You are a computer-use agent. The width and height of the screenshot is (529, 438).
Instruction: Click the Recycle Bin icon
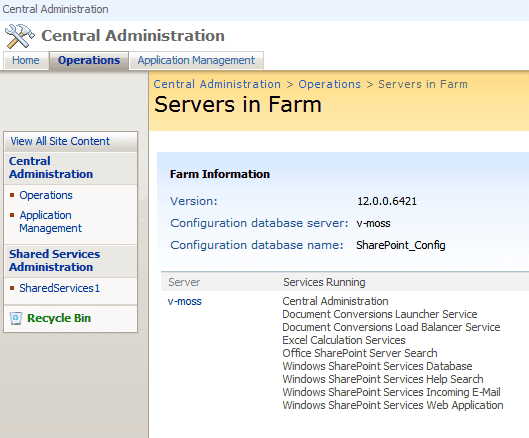click(x=16, y=318)
